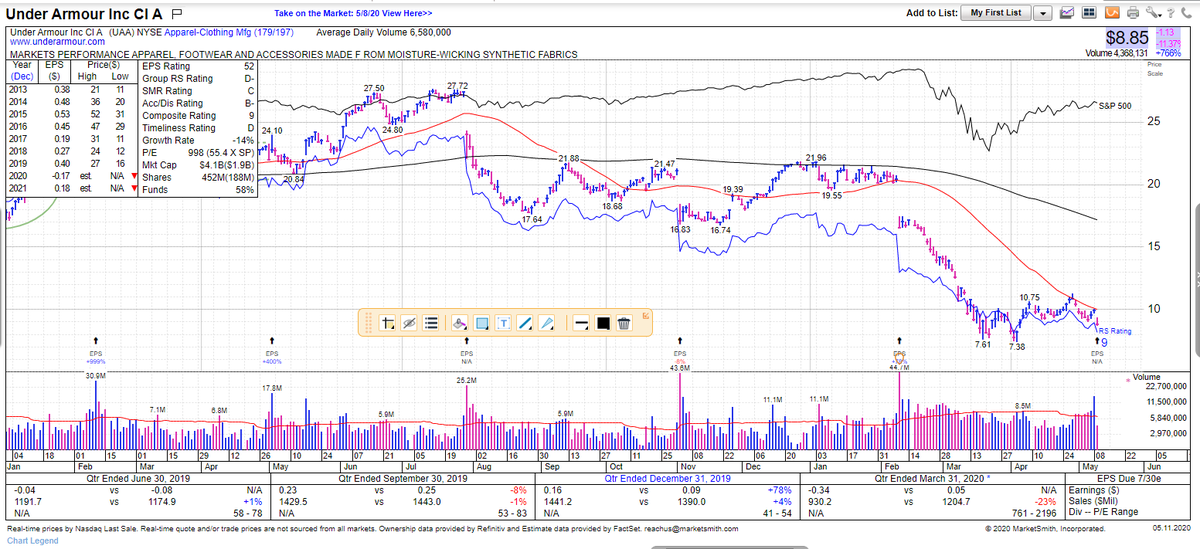Open help with question mark icon
This screenshot has width=1200, height=549.
[x=1170, y=13]
